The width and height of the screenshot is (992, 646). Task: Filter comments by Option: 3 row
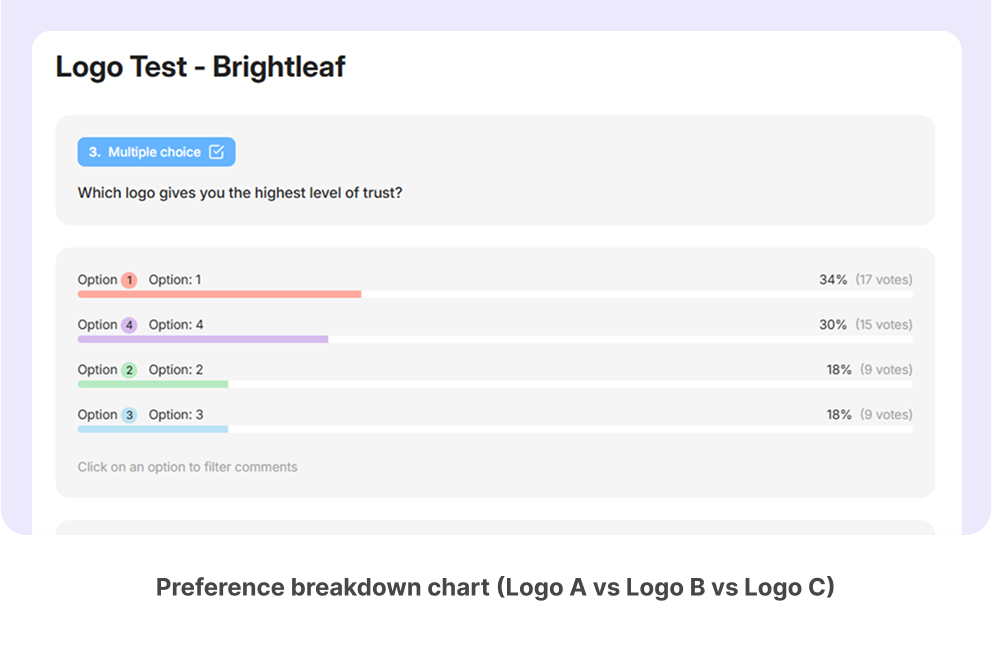pyautogui.click(x=495, y=419)
